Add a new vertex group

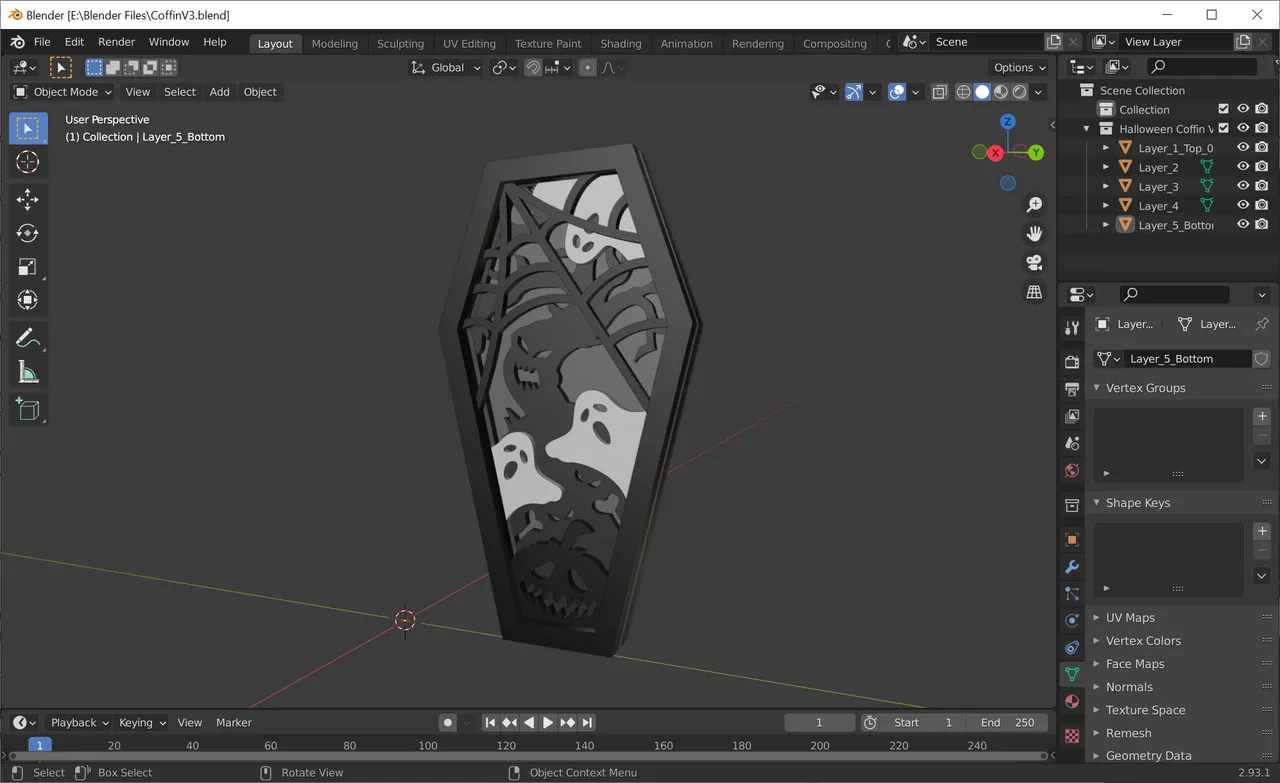point(1262,416)
